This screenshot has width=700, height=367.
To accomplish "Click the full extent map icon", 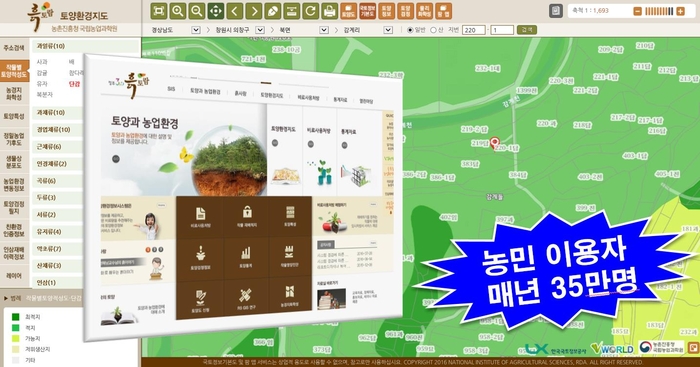I will tap(158, 11).
